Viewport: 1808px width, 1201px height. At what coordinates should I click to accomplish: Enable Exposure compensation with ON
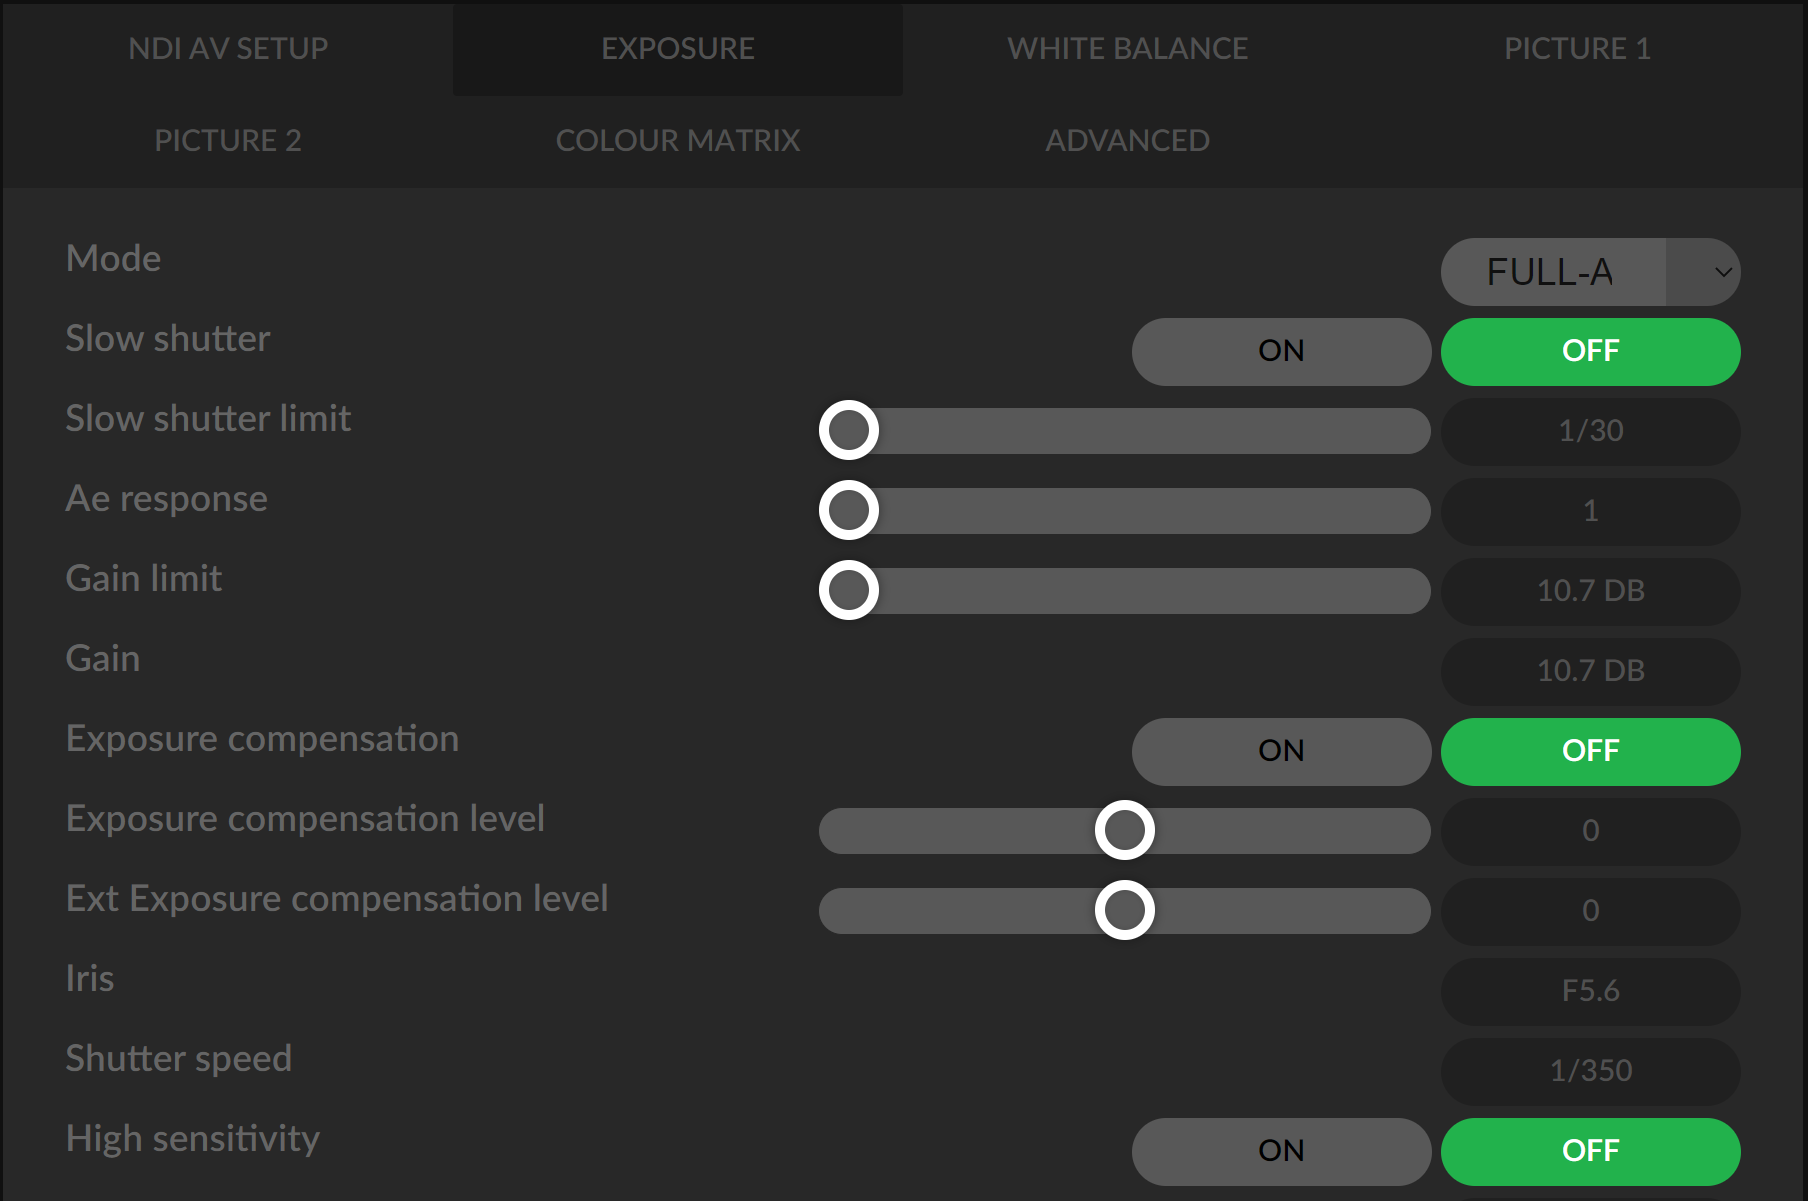tap(1280, 751)
